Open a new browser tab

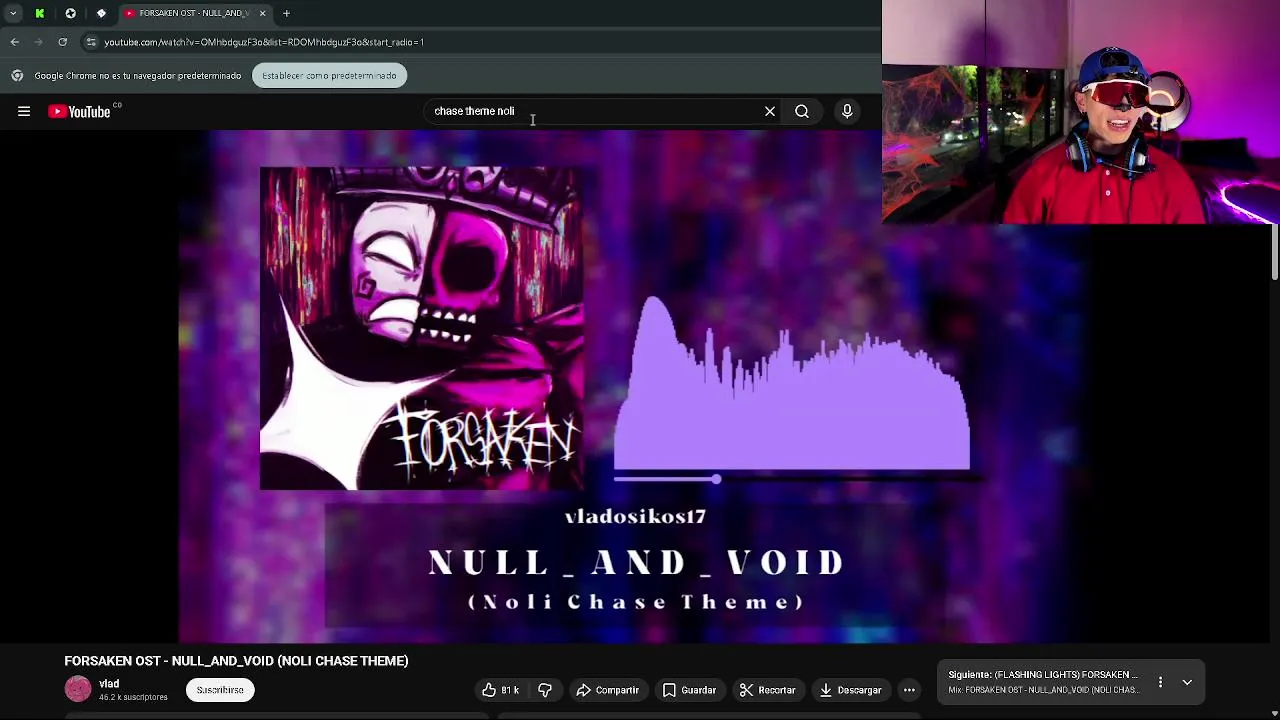(x=286, y=13)
